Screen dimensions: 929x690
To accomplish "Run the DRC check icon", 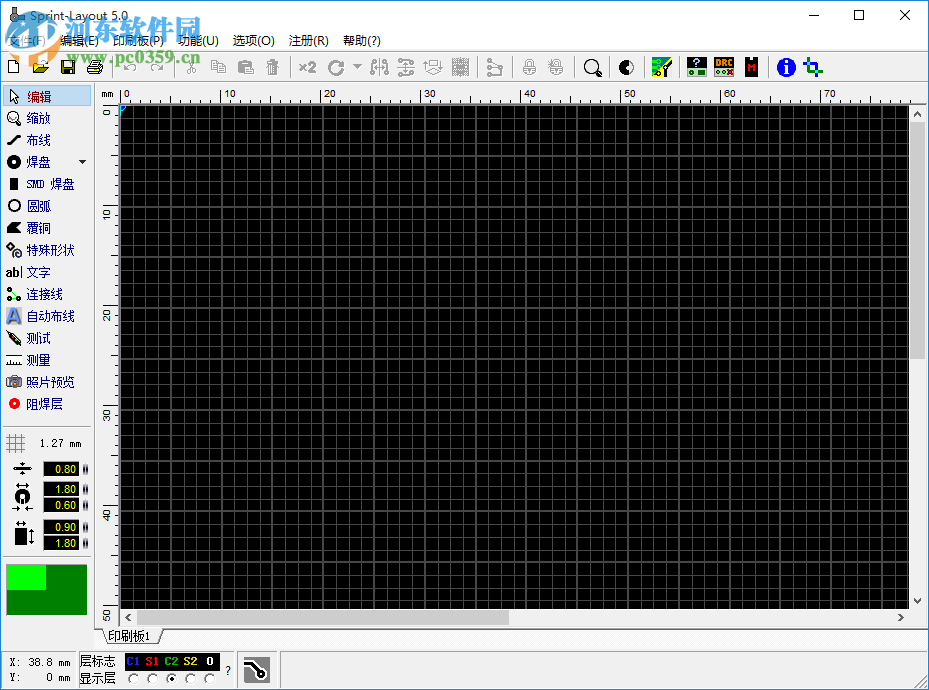I will point(724,67).
